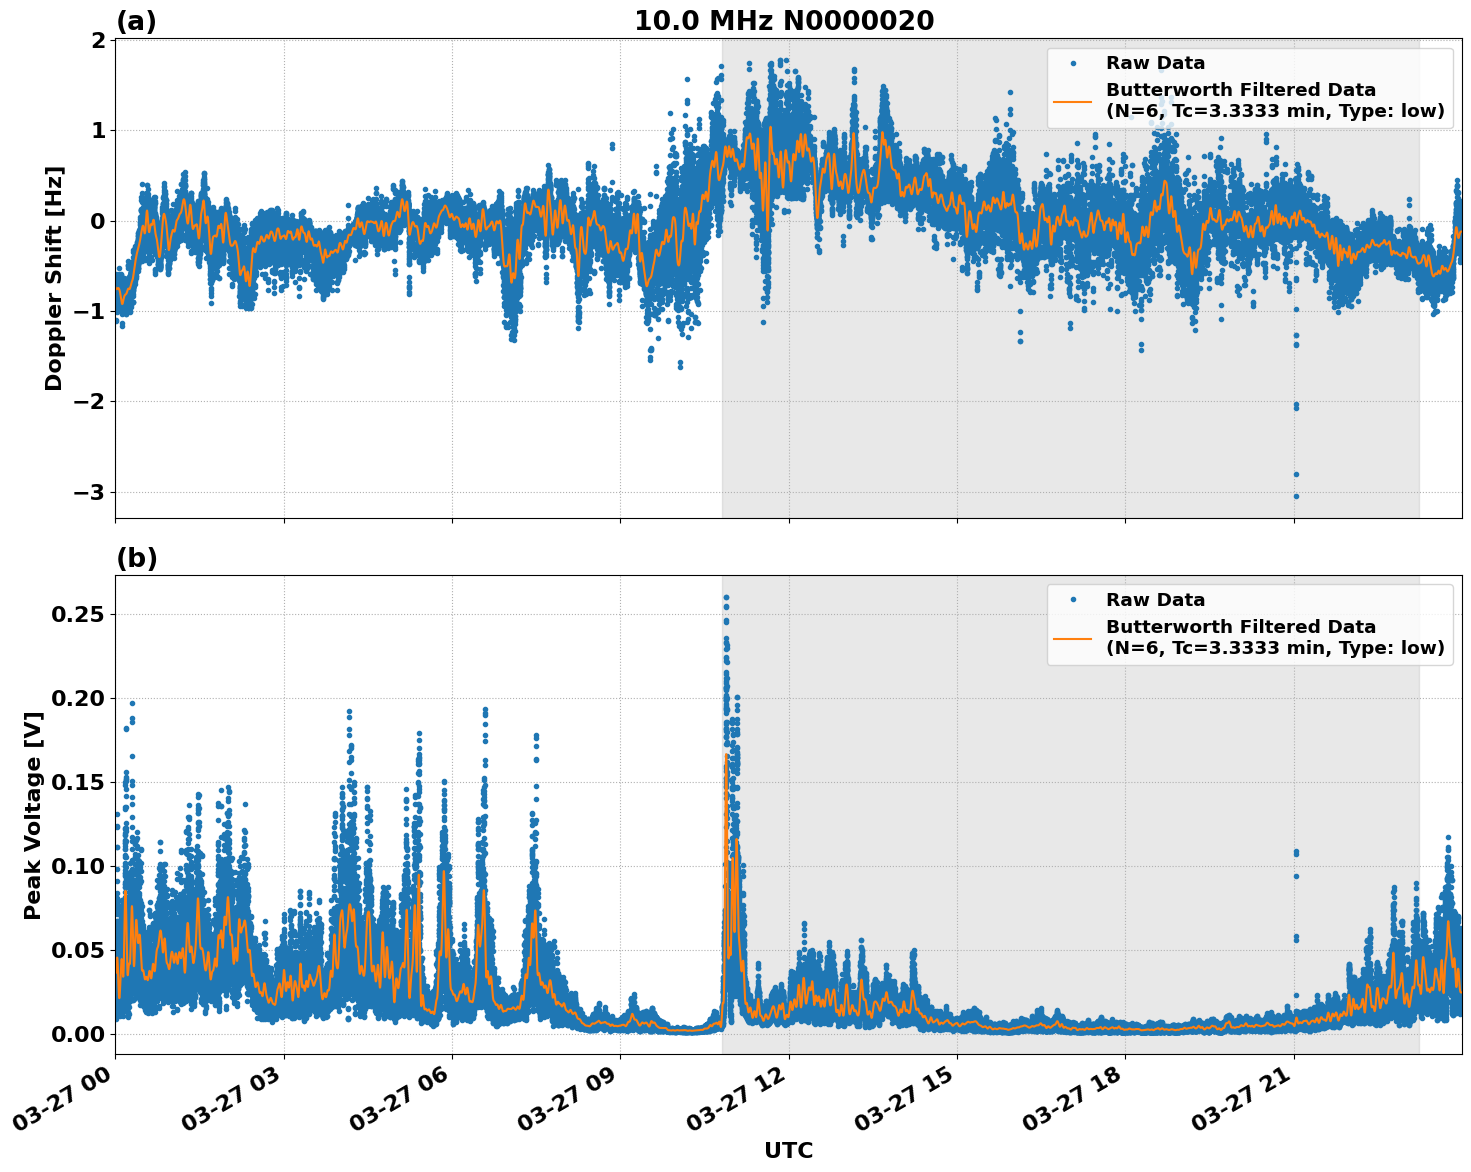This screenshot has width=1471, height=1172.
Task: Click the blue Raw Data dot glyph in panel (a) legend
Action: click(x=1072, y=62)
